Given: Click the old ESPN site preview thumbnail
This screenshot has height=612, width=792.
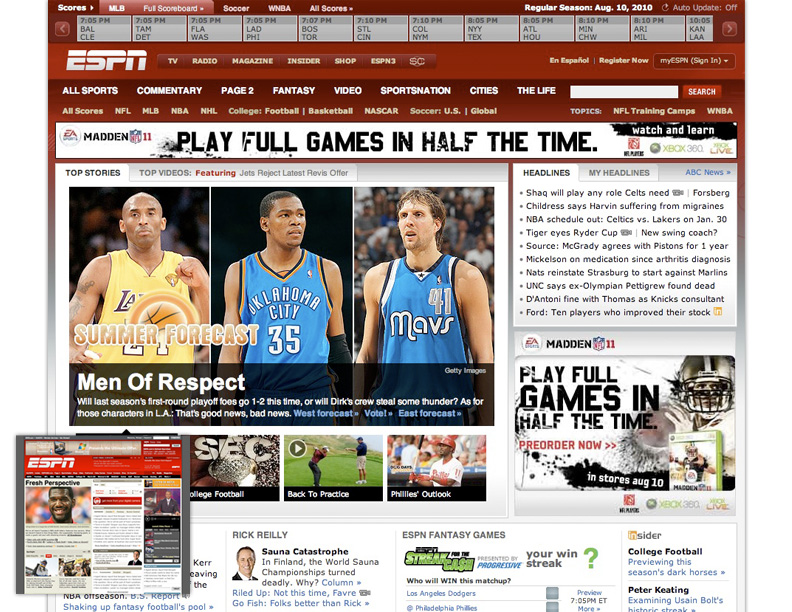Looking at the screenshot, I should click(x=103, y=515).
